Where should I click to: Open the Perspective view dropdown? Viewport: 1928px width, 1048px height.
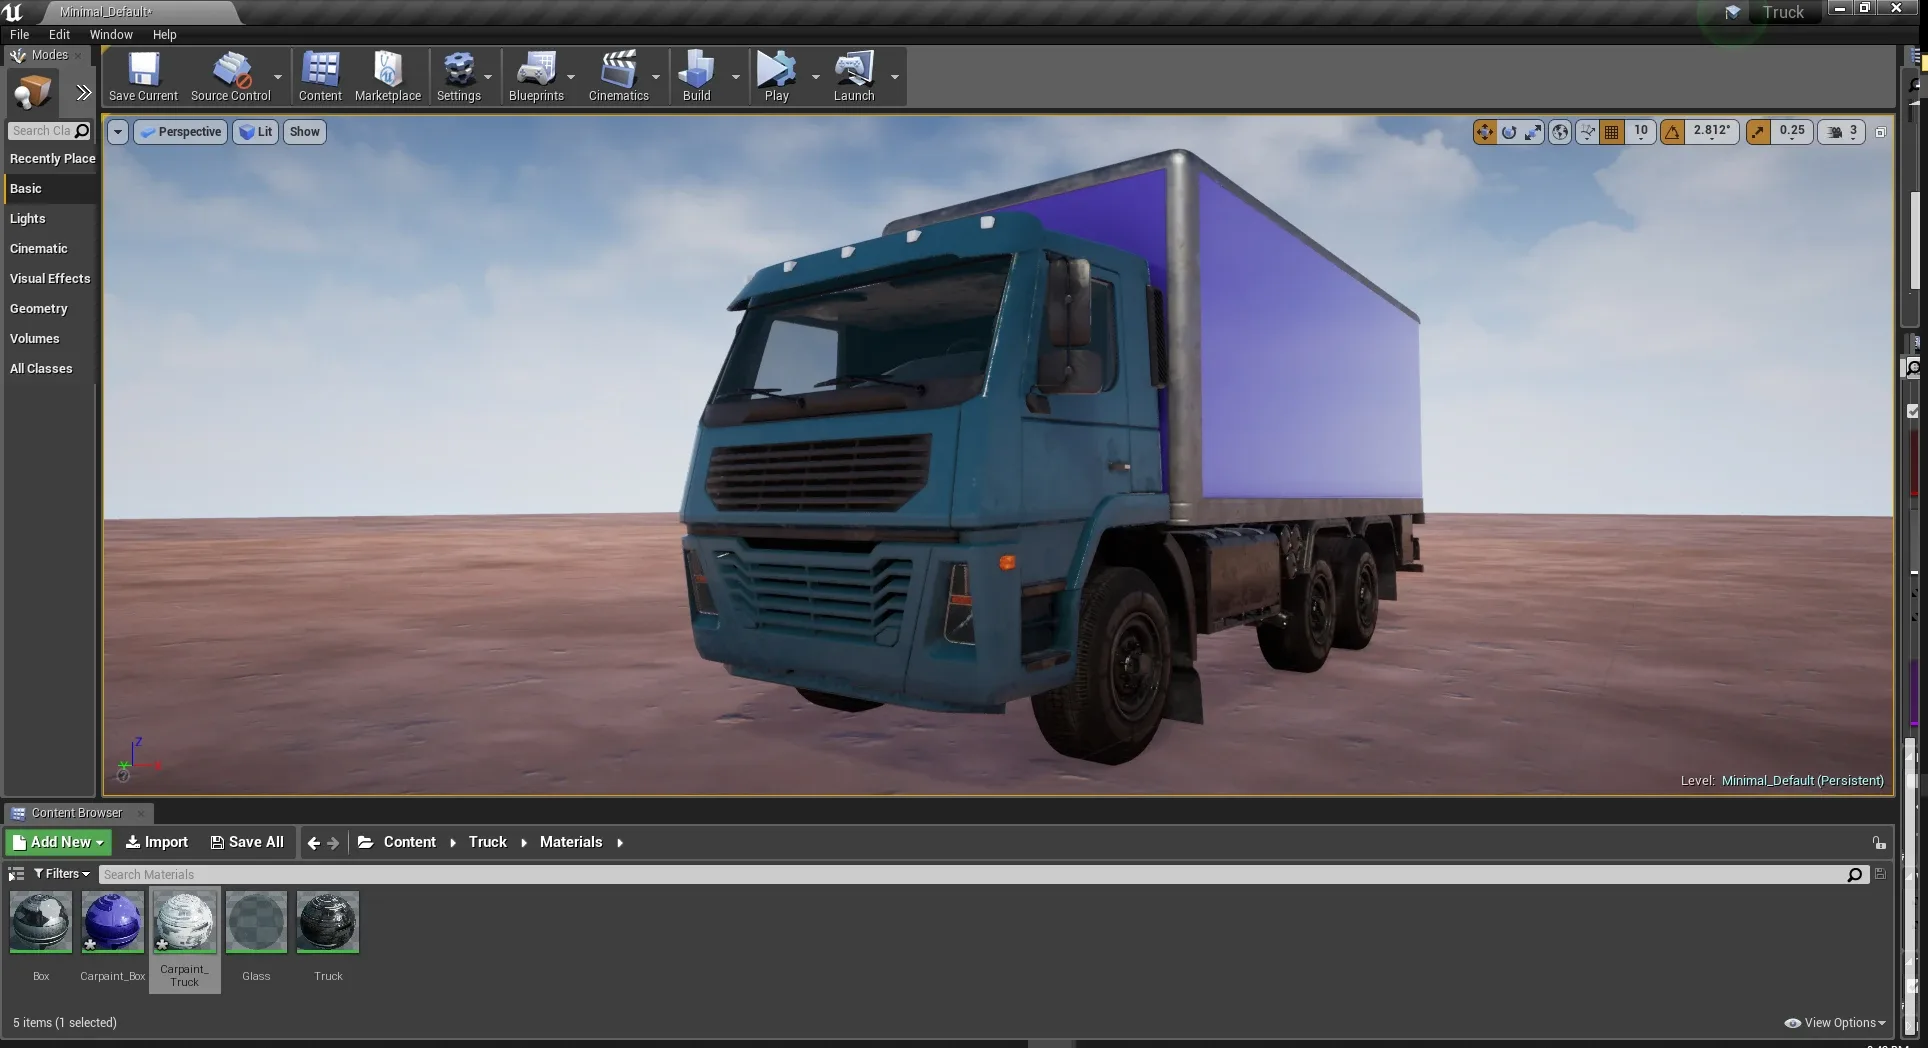[180, 131]
